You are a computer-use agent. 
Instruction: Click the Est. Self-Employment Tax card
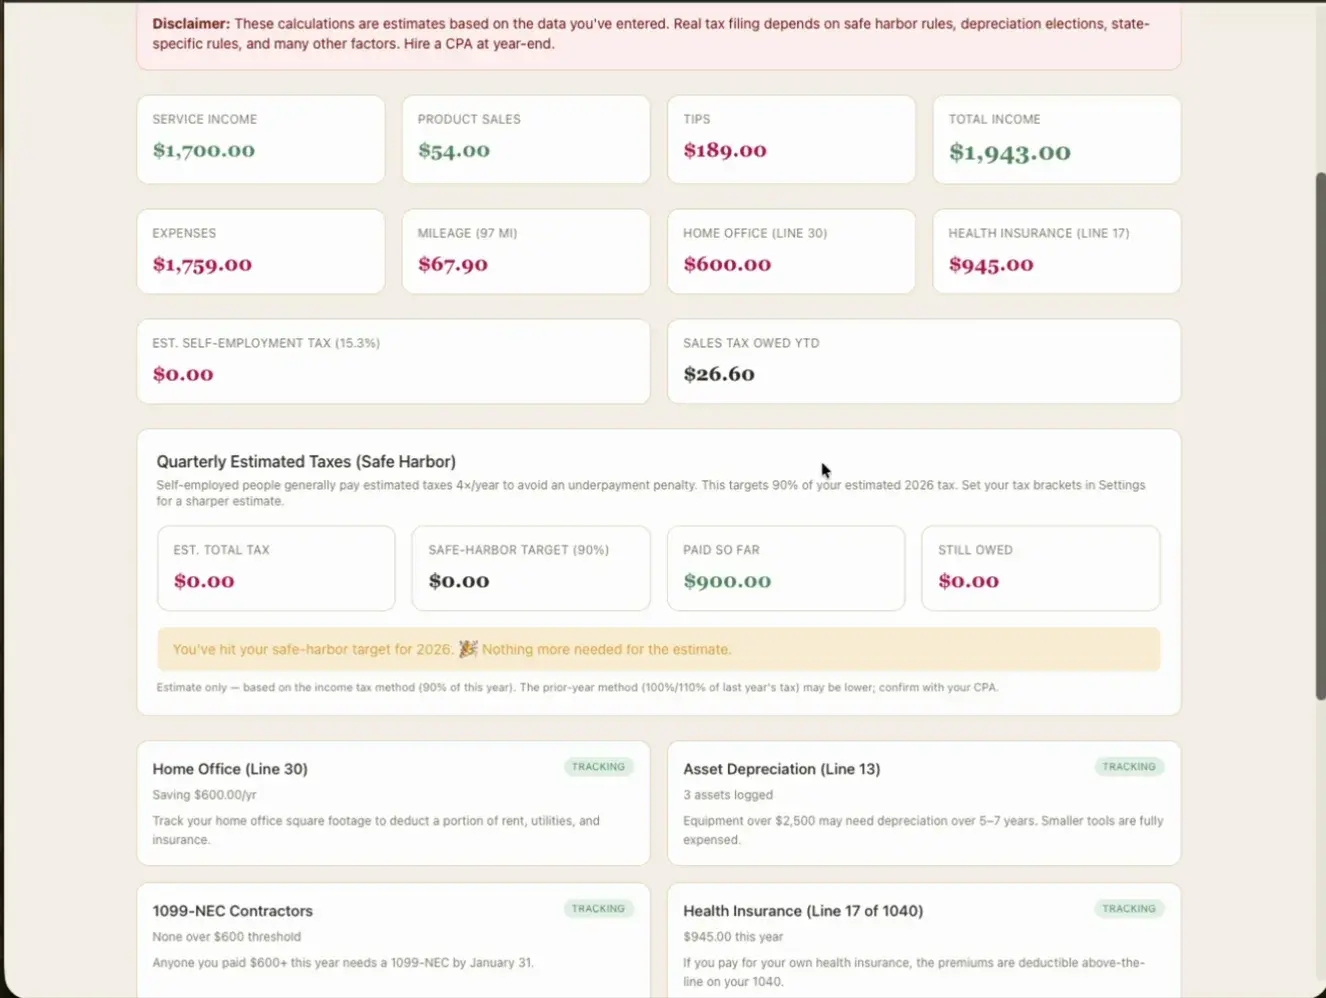(393, 361)
